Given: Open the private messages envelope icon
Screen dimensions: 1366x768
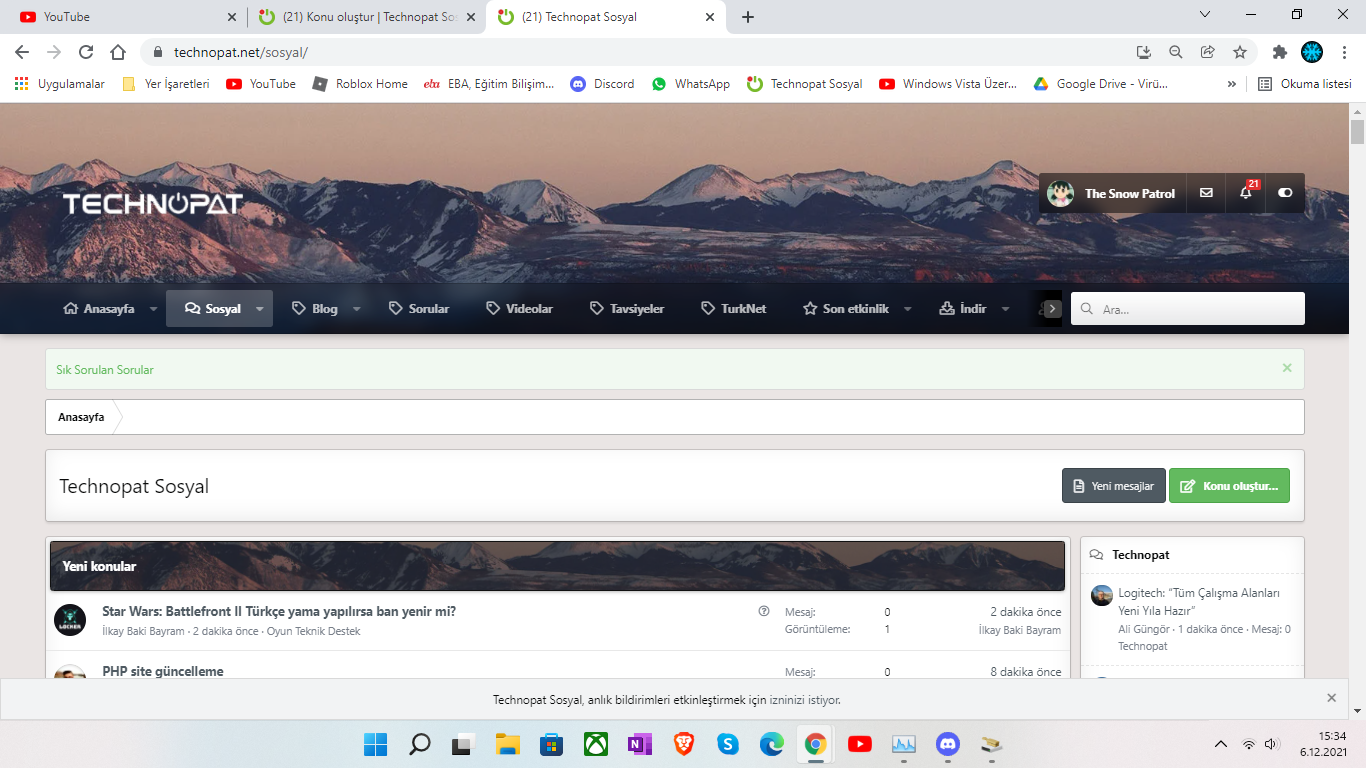Looking at the screenshot, I should [x=1206, y=193].
